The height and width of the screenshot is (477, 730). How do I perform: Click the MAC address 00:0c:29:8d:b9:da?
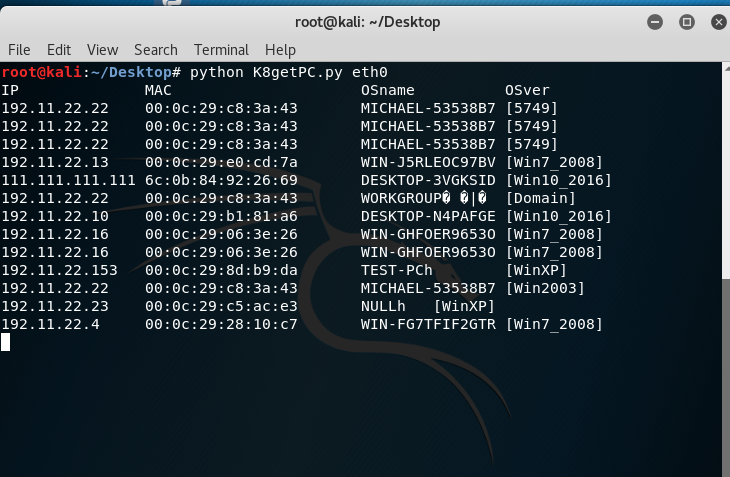221,271
